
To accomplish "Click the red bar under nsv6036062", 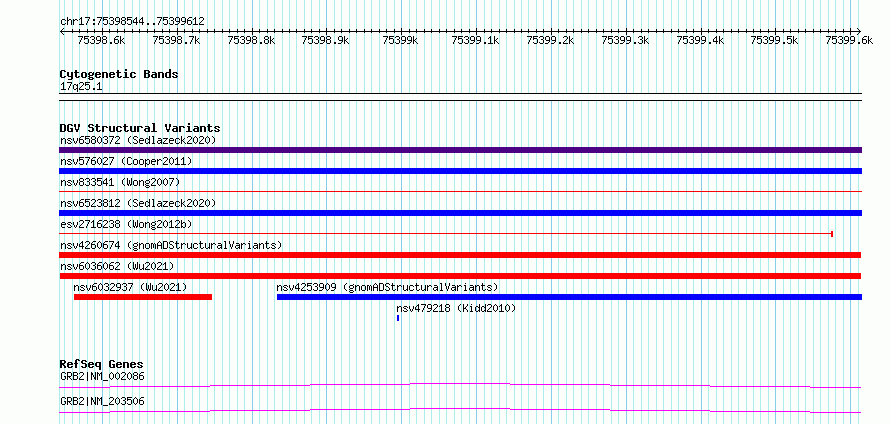I will [x=460, y=276].
